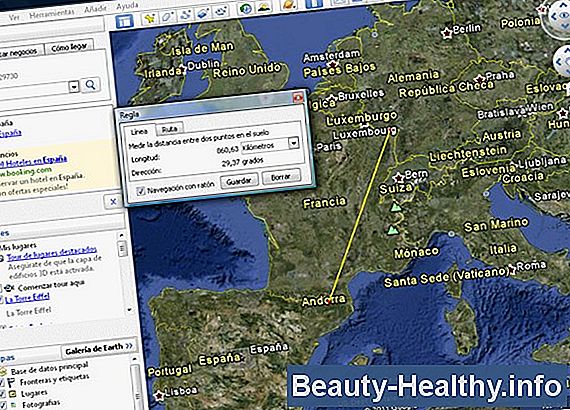Click the upper green mountain triangle near Suiza

point(396,207)
